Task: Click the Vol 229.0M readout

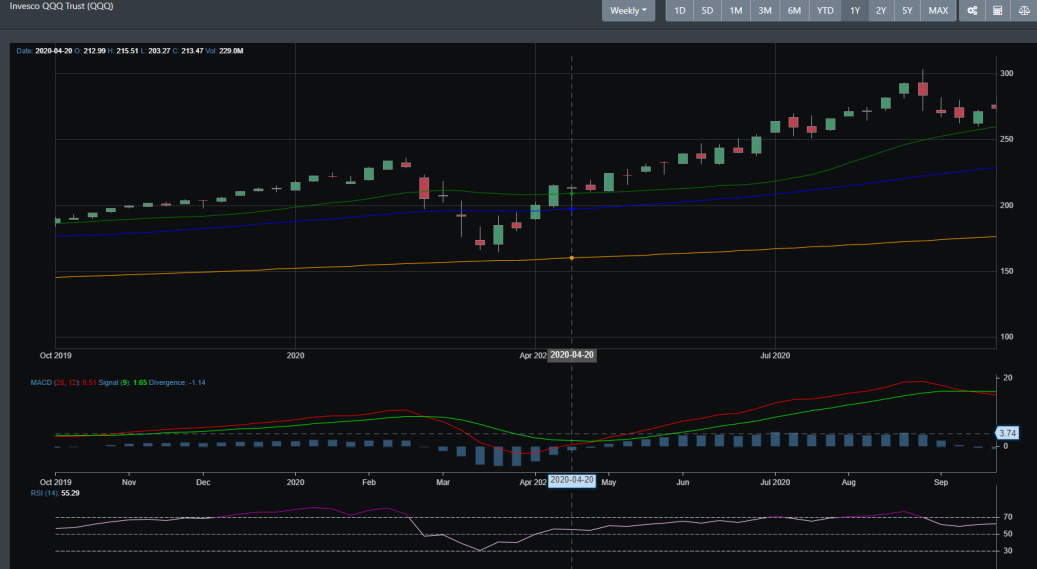Action: click(224, 51)
